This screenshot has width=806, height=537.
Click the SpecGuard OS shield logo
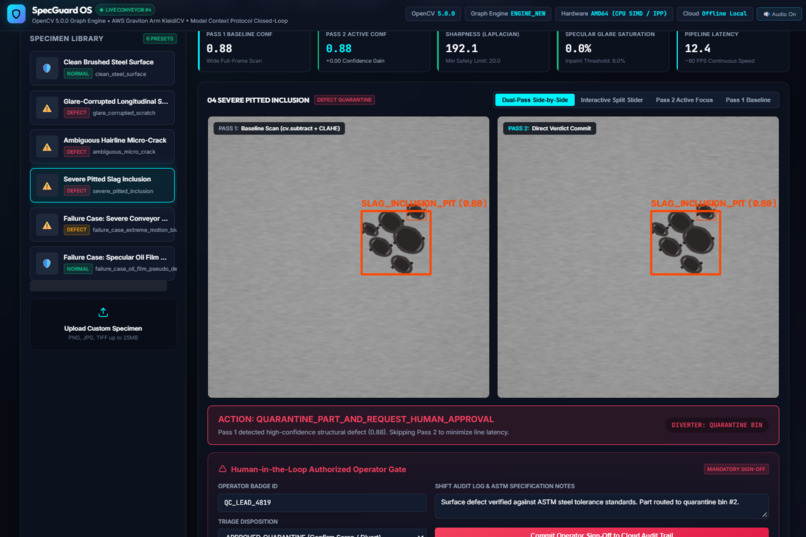tap(16, 13)
